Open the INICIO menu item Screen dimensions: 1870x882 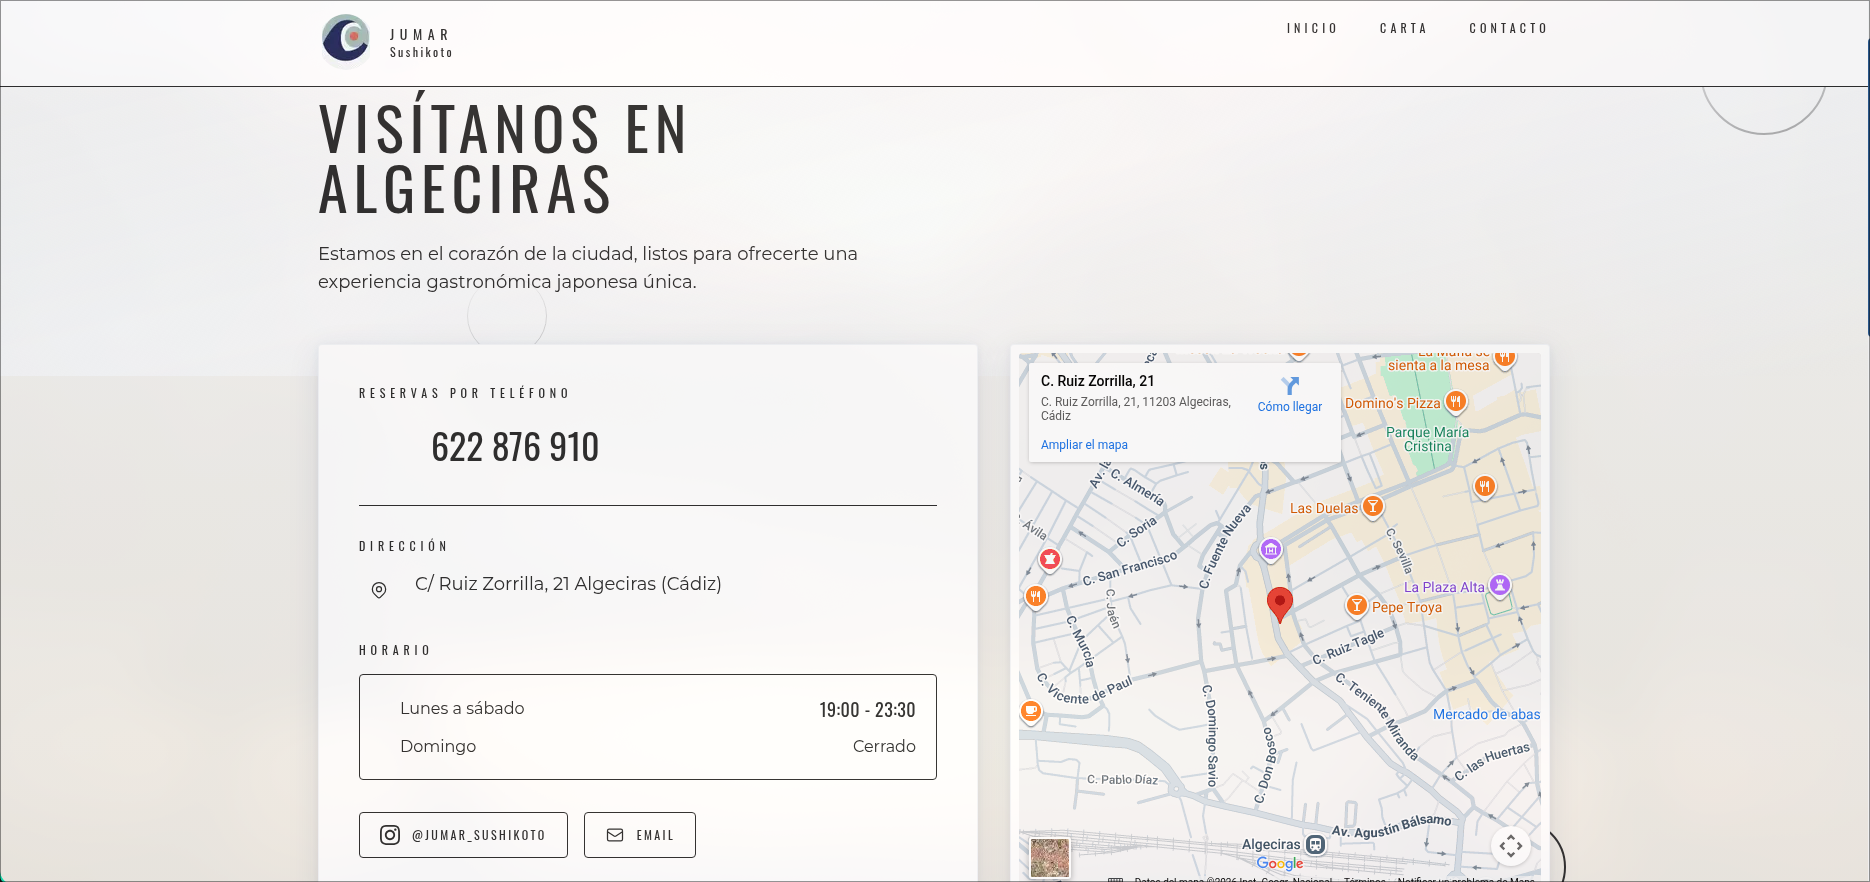coord(1312,28)
